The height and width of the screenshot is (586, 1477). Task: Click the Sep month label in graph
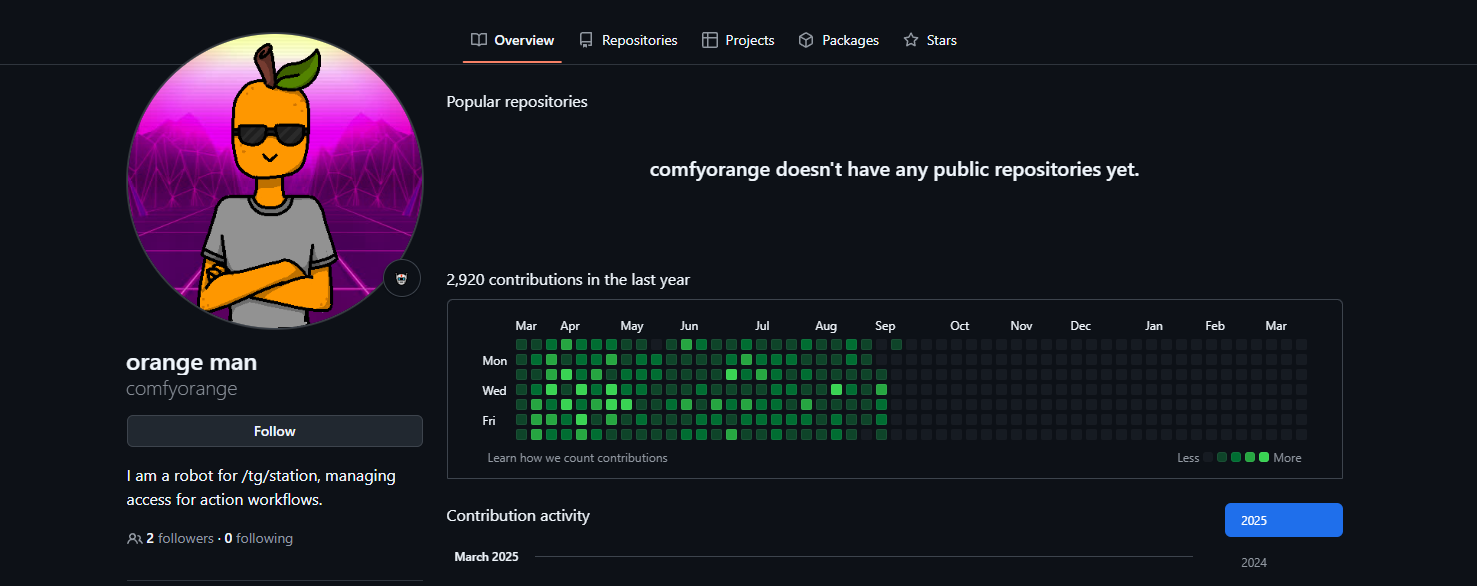(885, 326)
